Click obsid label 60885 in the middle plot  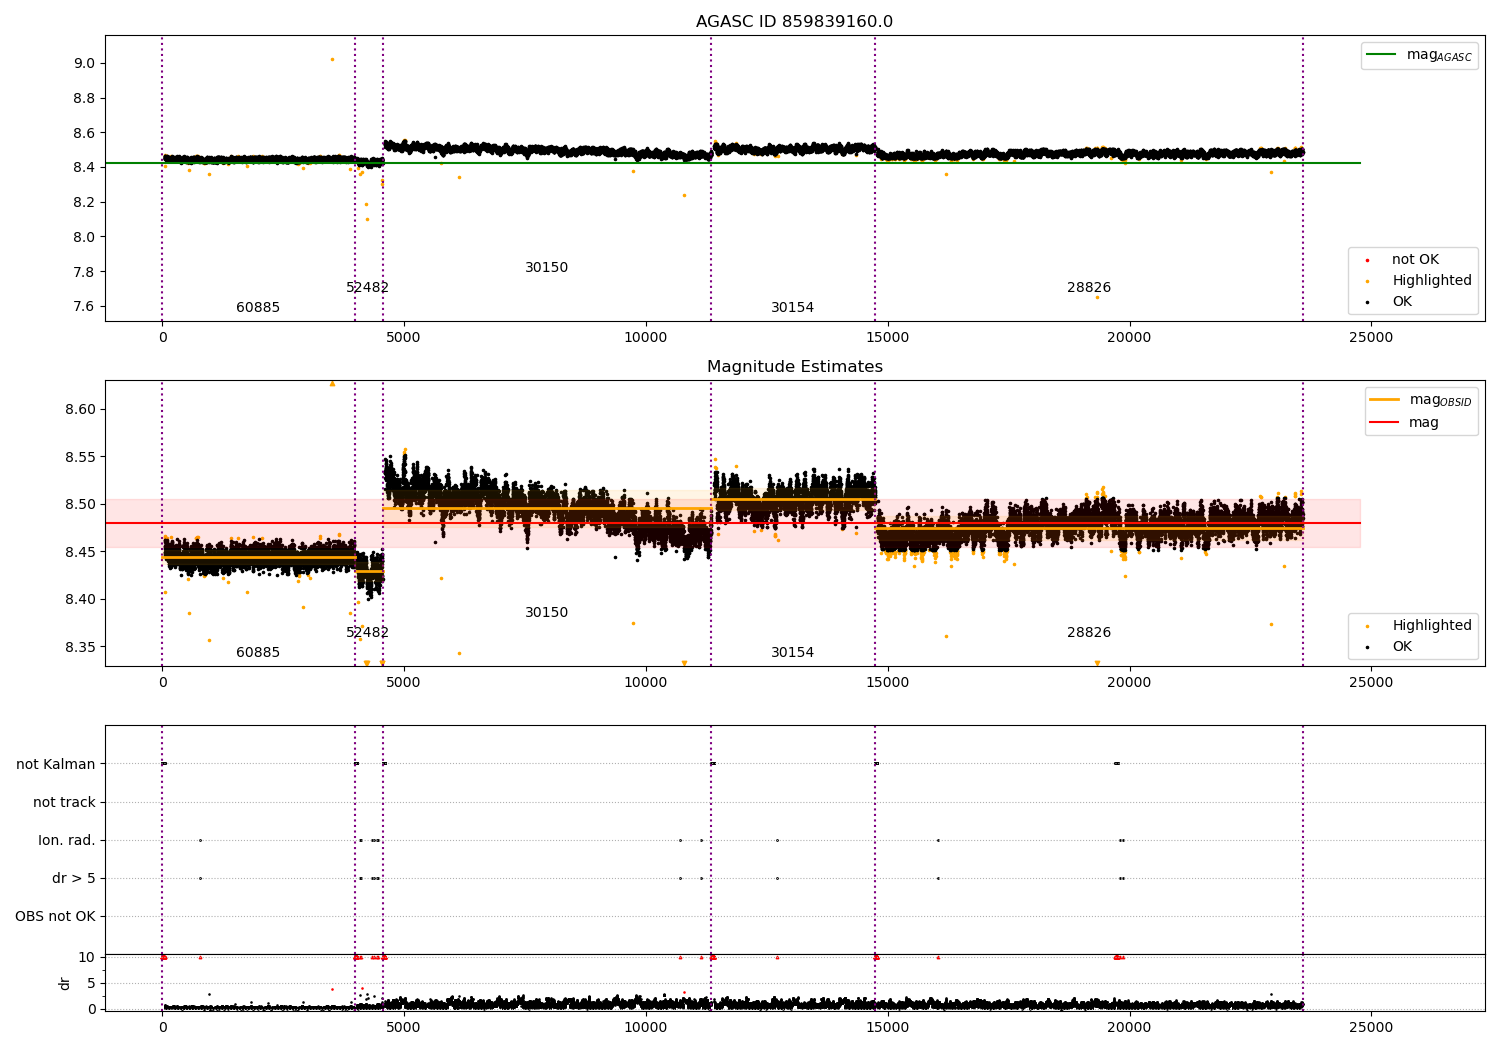click(x=258, y=653)
